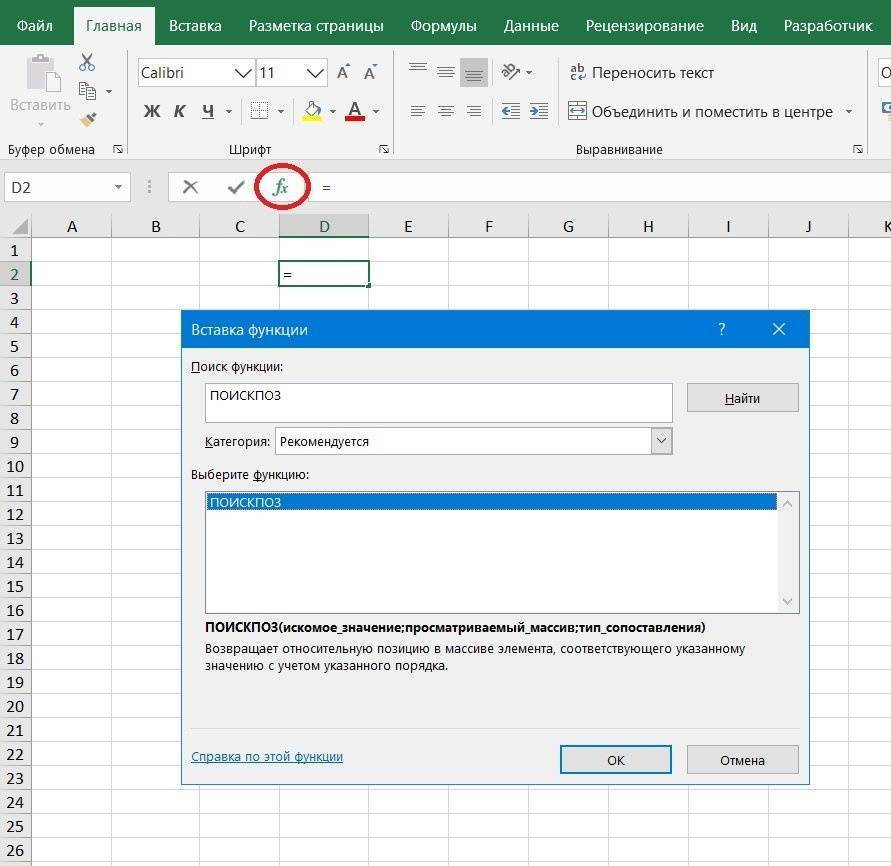Image resolution: width=891 pixels, height=866 pixels.
Task: Select the Align Center icon
Action: [445, 111]
